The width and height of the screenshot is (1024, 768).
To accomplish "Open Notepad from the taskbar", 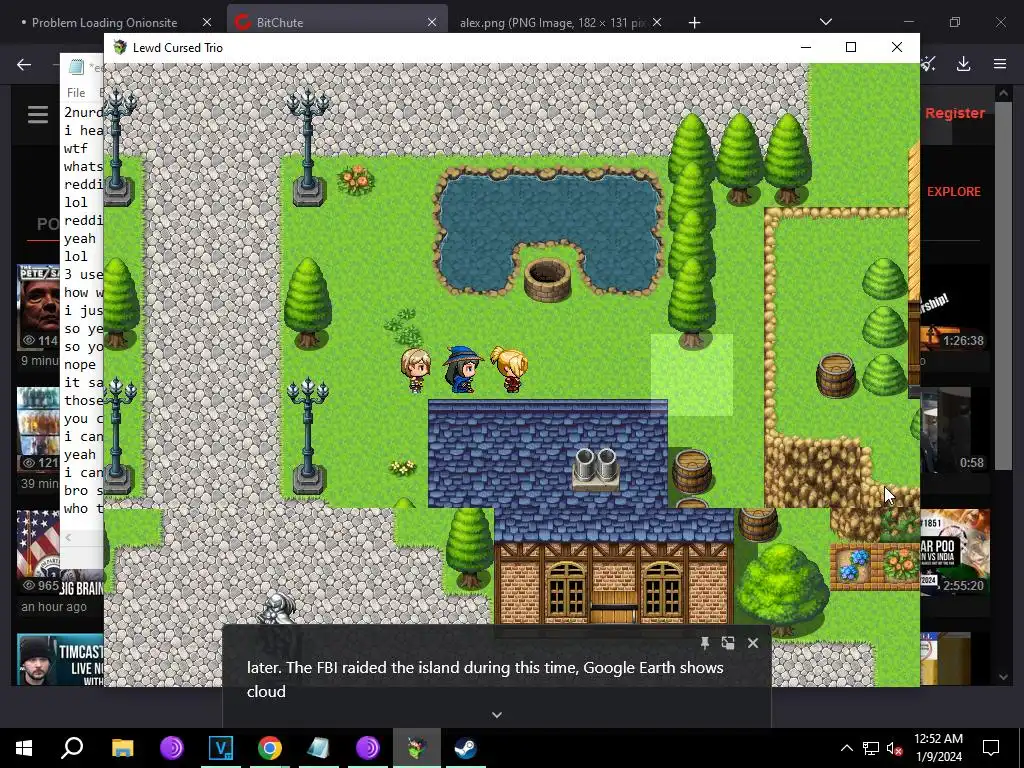I will coord(319,748).
